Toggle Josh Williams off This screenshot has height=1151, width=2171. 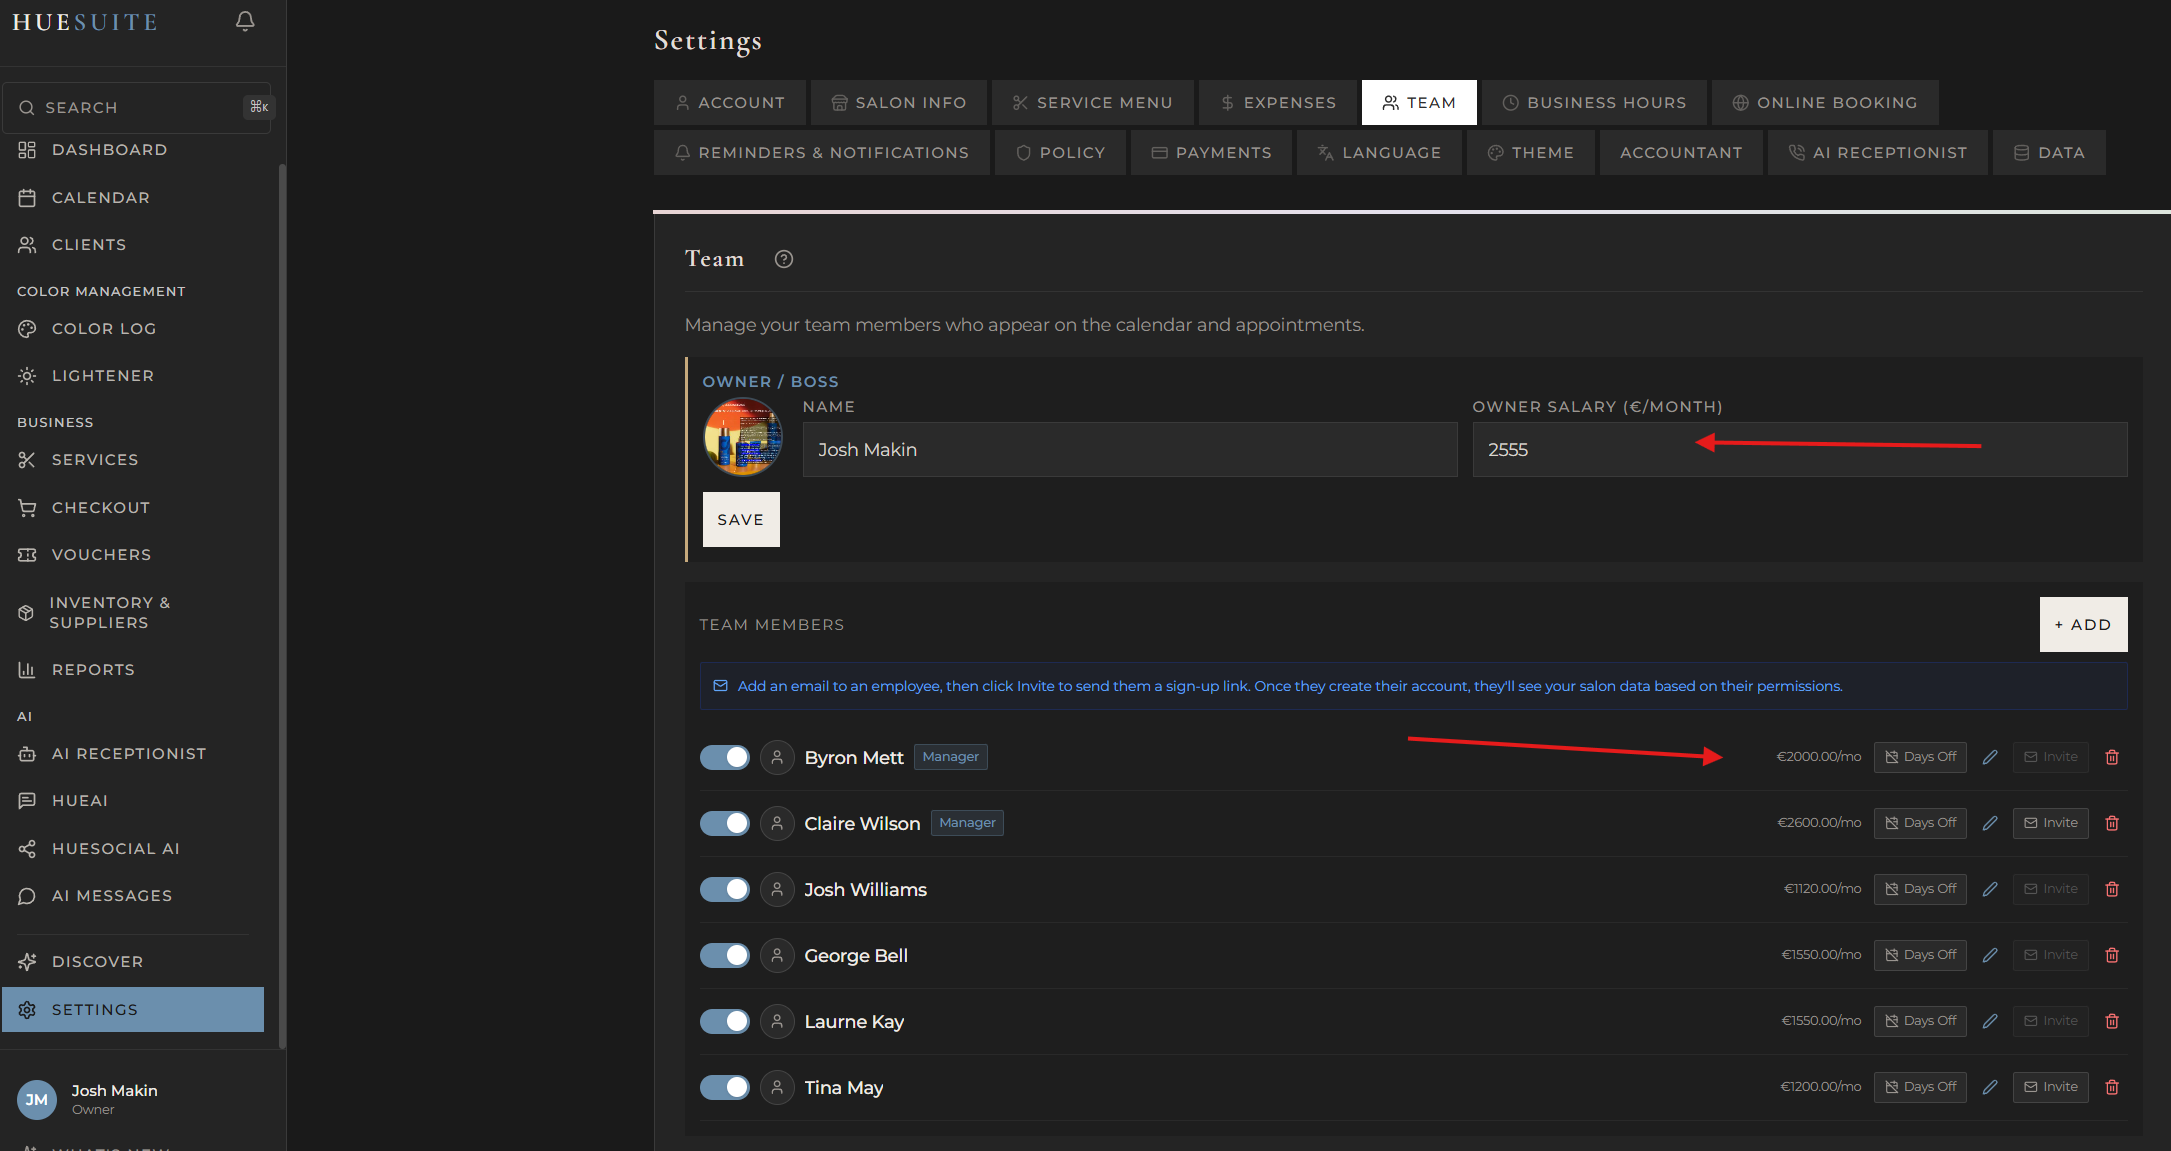(724, 889)
